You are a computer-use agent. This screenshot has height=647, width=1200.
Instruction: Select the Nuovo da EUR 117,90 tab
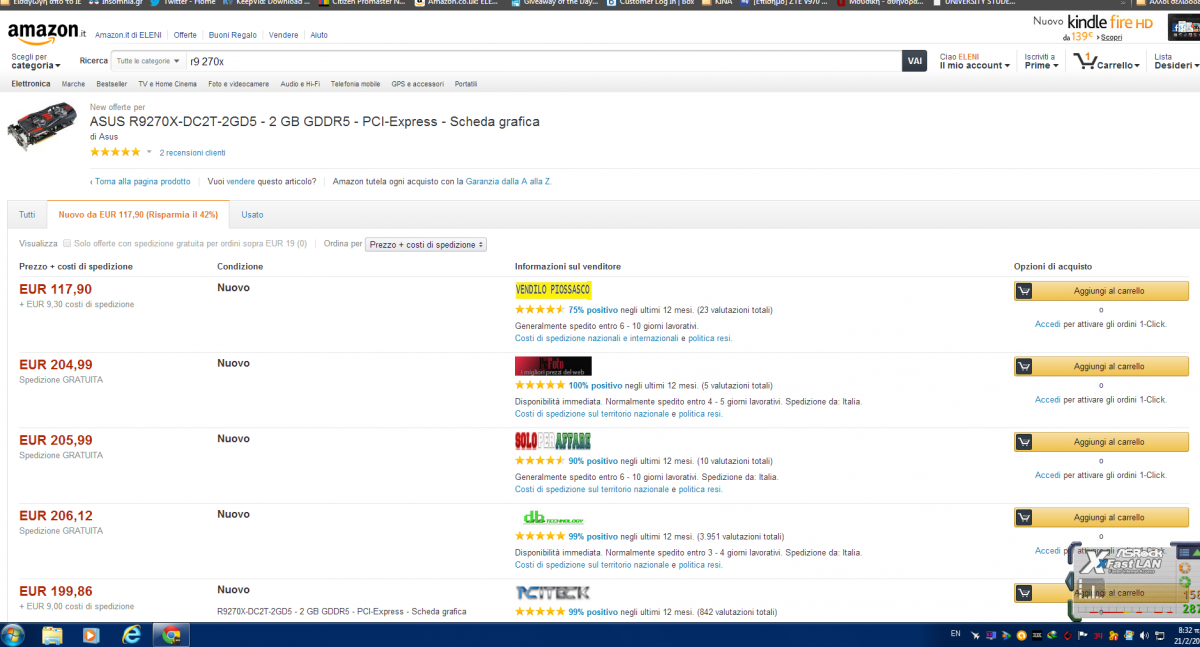138,214
